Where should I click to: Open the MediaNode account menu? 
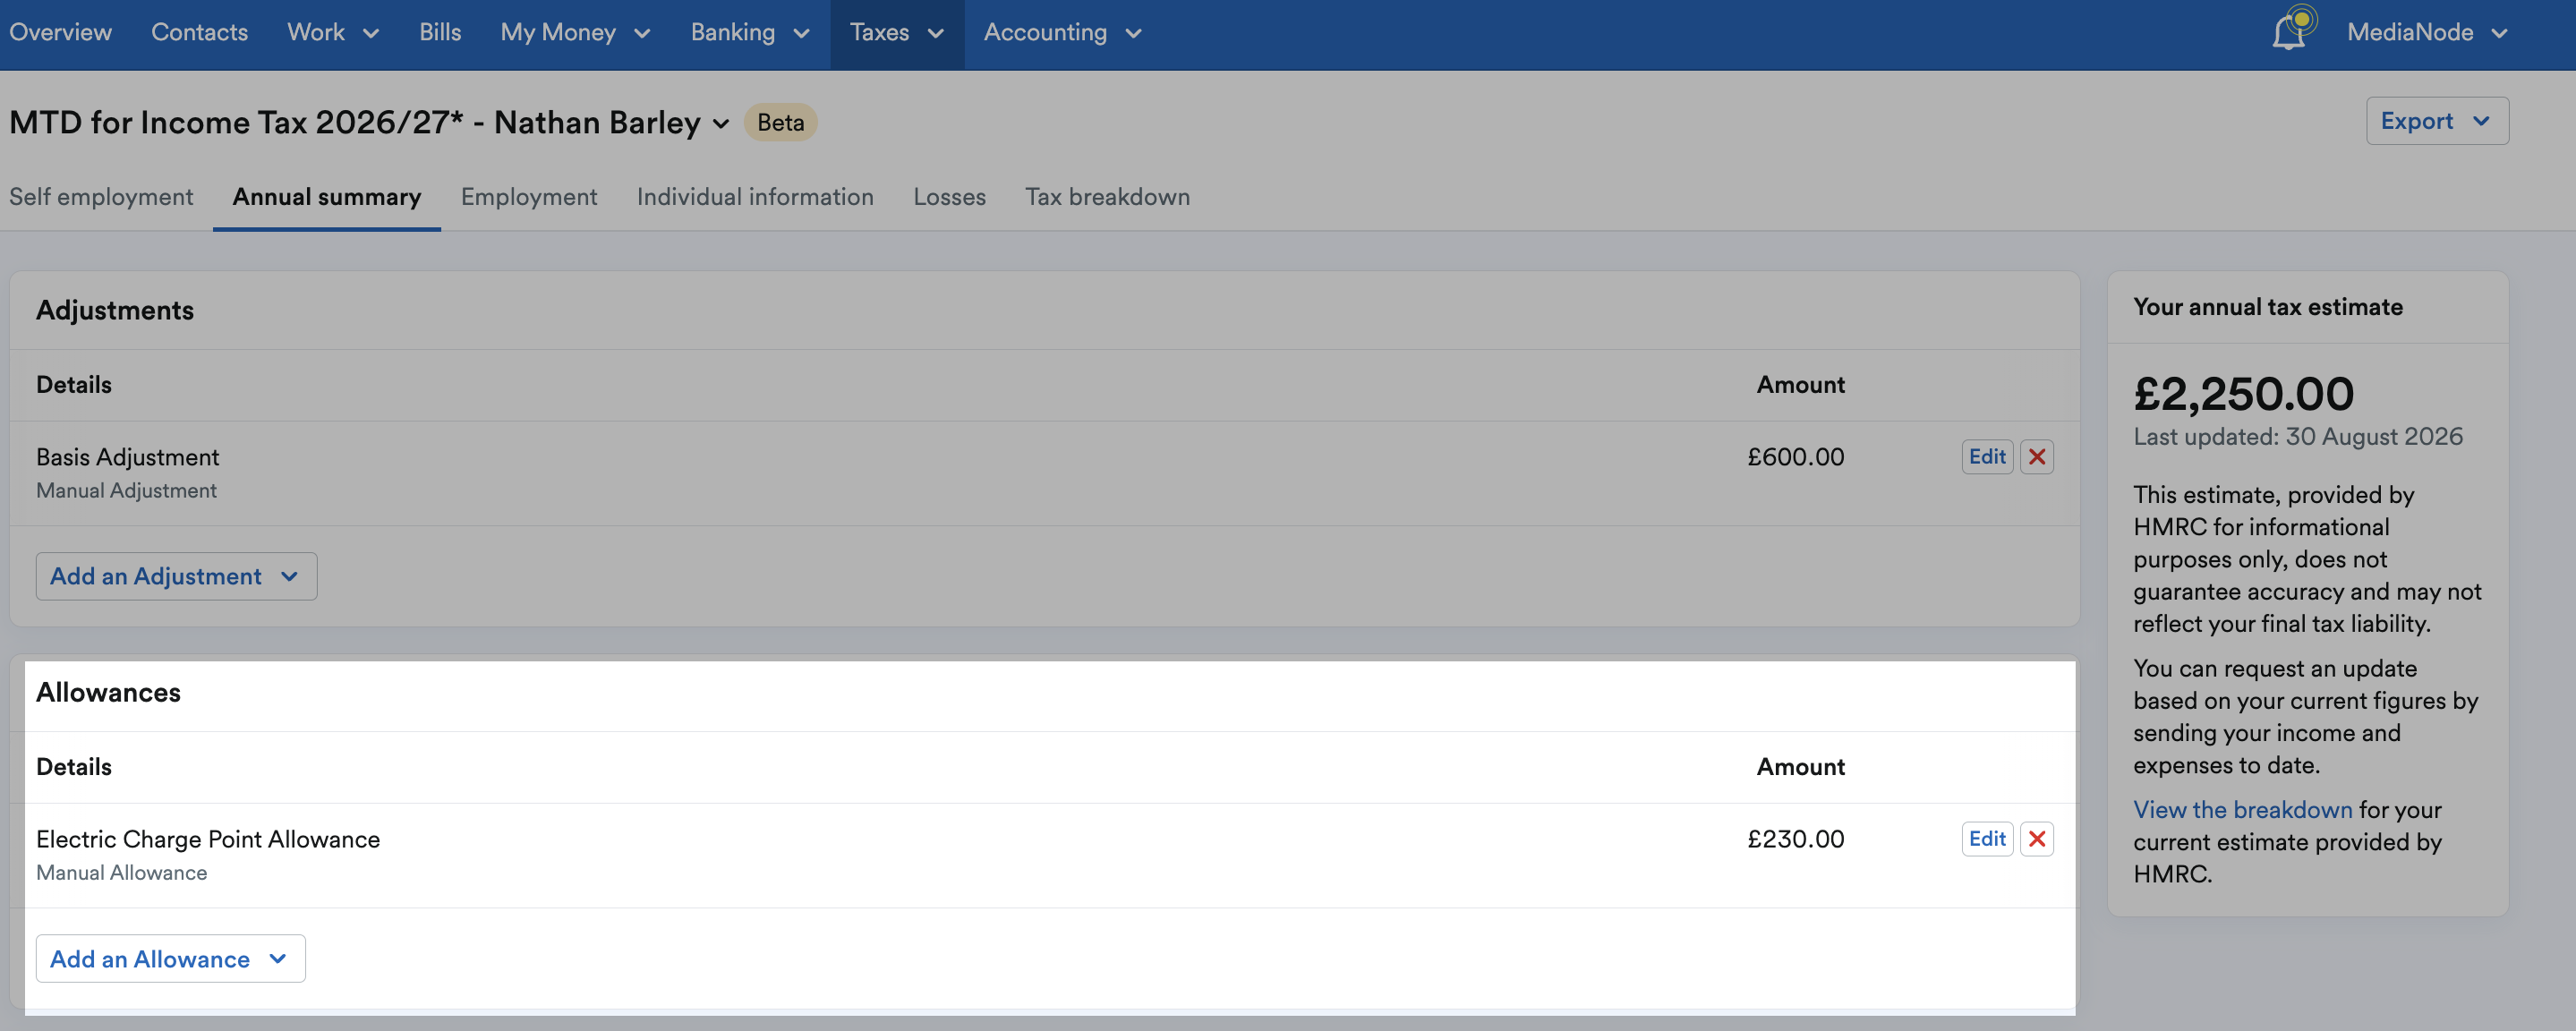click(x=2428, y=33)
